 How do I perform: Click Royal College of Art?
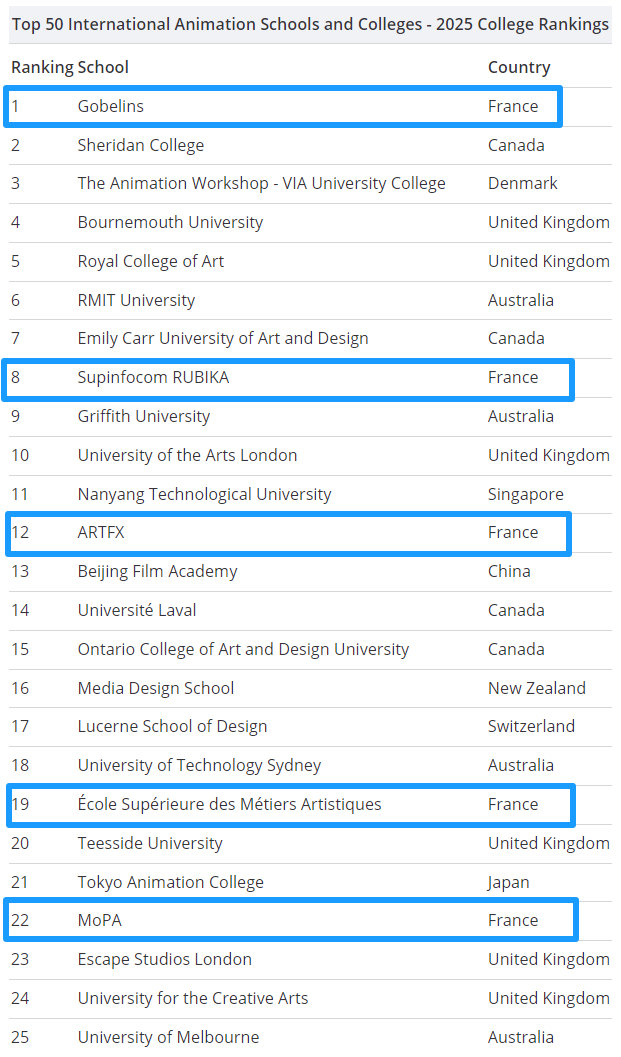pos(150,261)
